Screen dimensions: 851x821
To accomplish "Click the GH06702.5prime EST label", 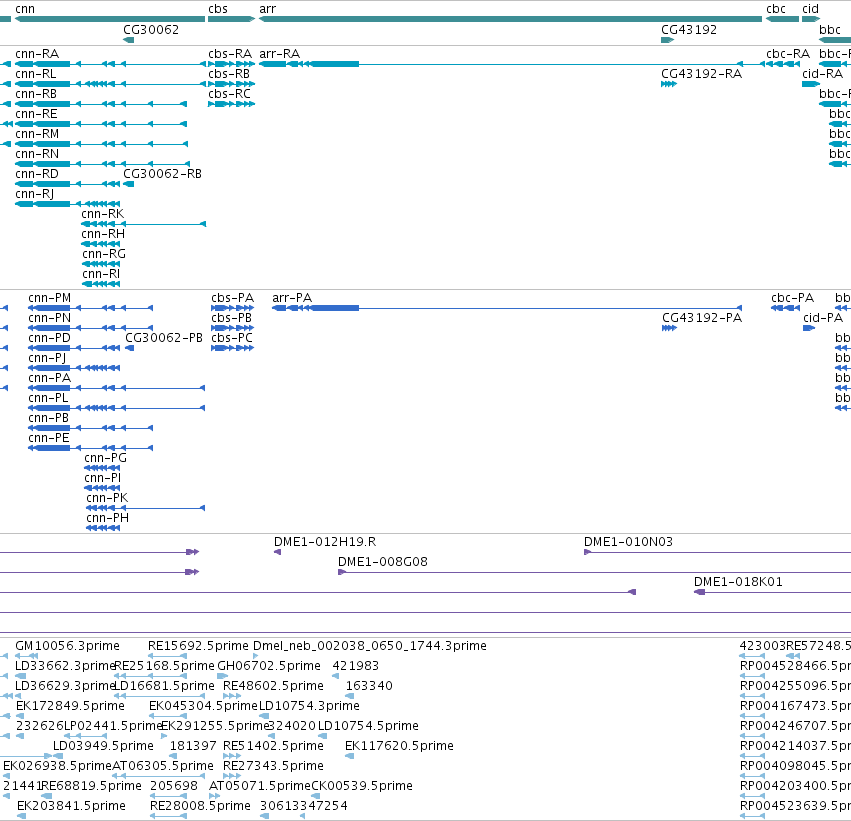I will click(x=269, y=666).
